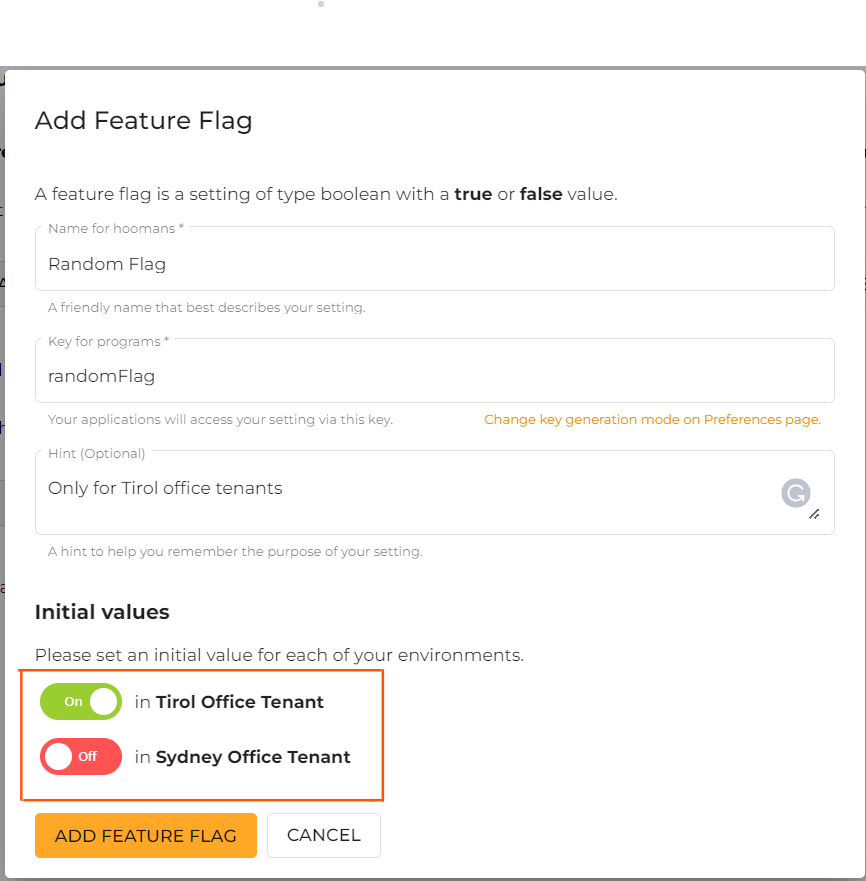Click the Sydney Office Tenant label

(252, 757)
